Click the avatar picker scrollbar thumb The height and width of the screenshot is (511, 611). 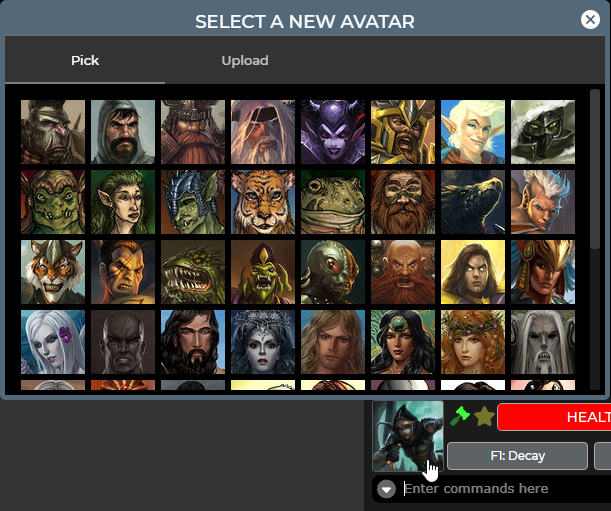[595, 169]
